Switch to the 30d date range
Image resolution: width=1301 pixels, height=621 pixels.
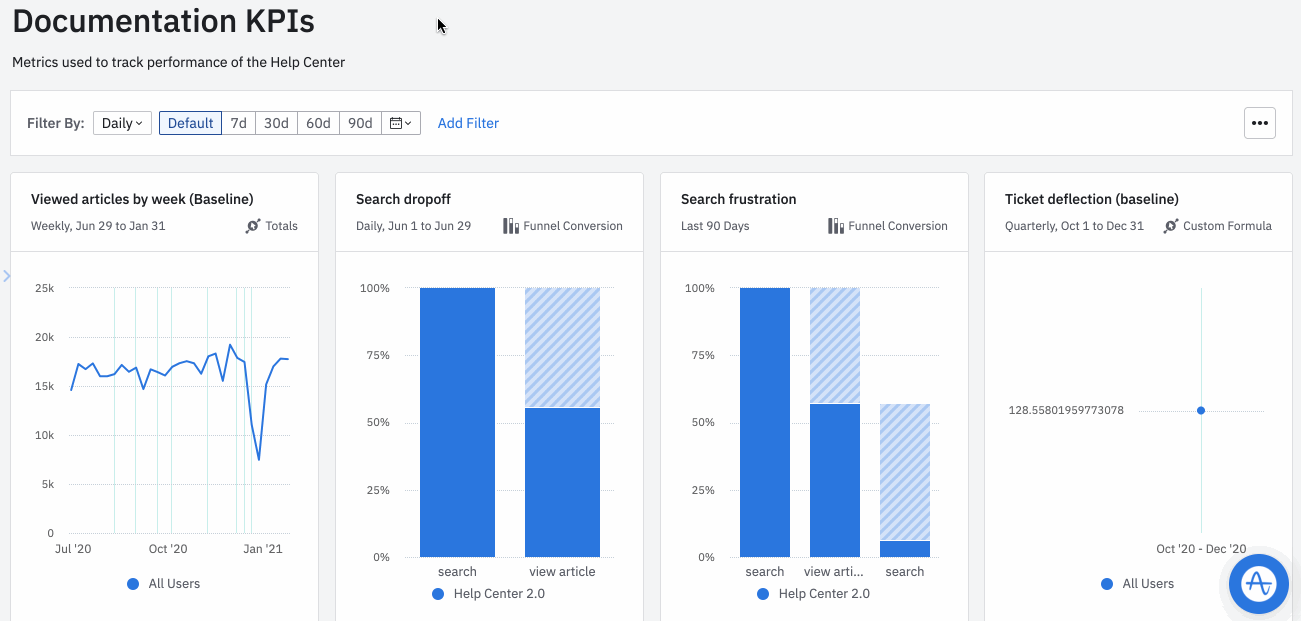(x=276, y=123)
